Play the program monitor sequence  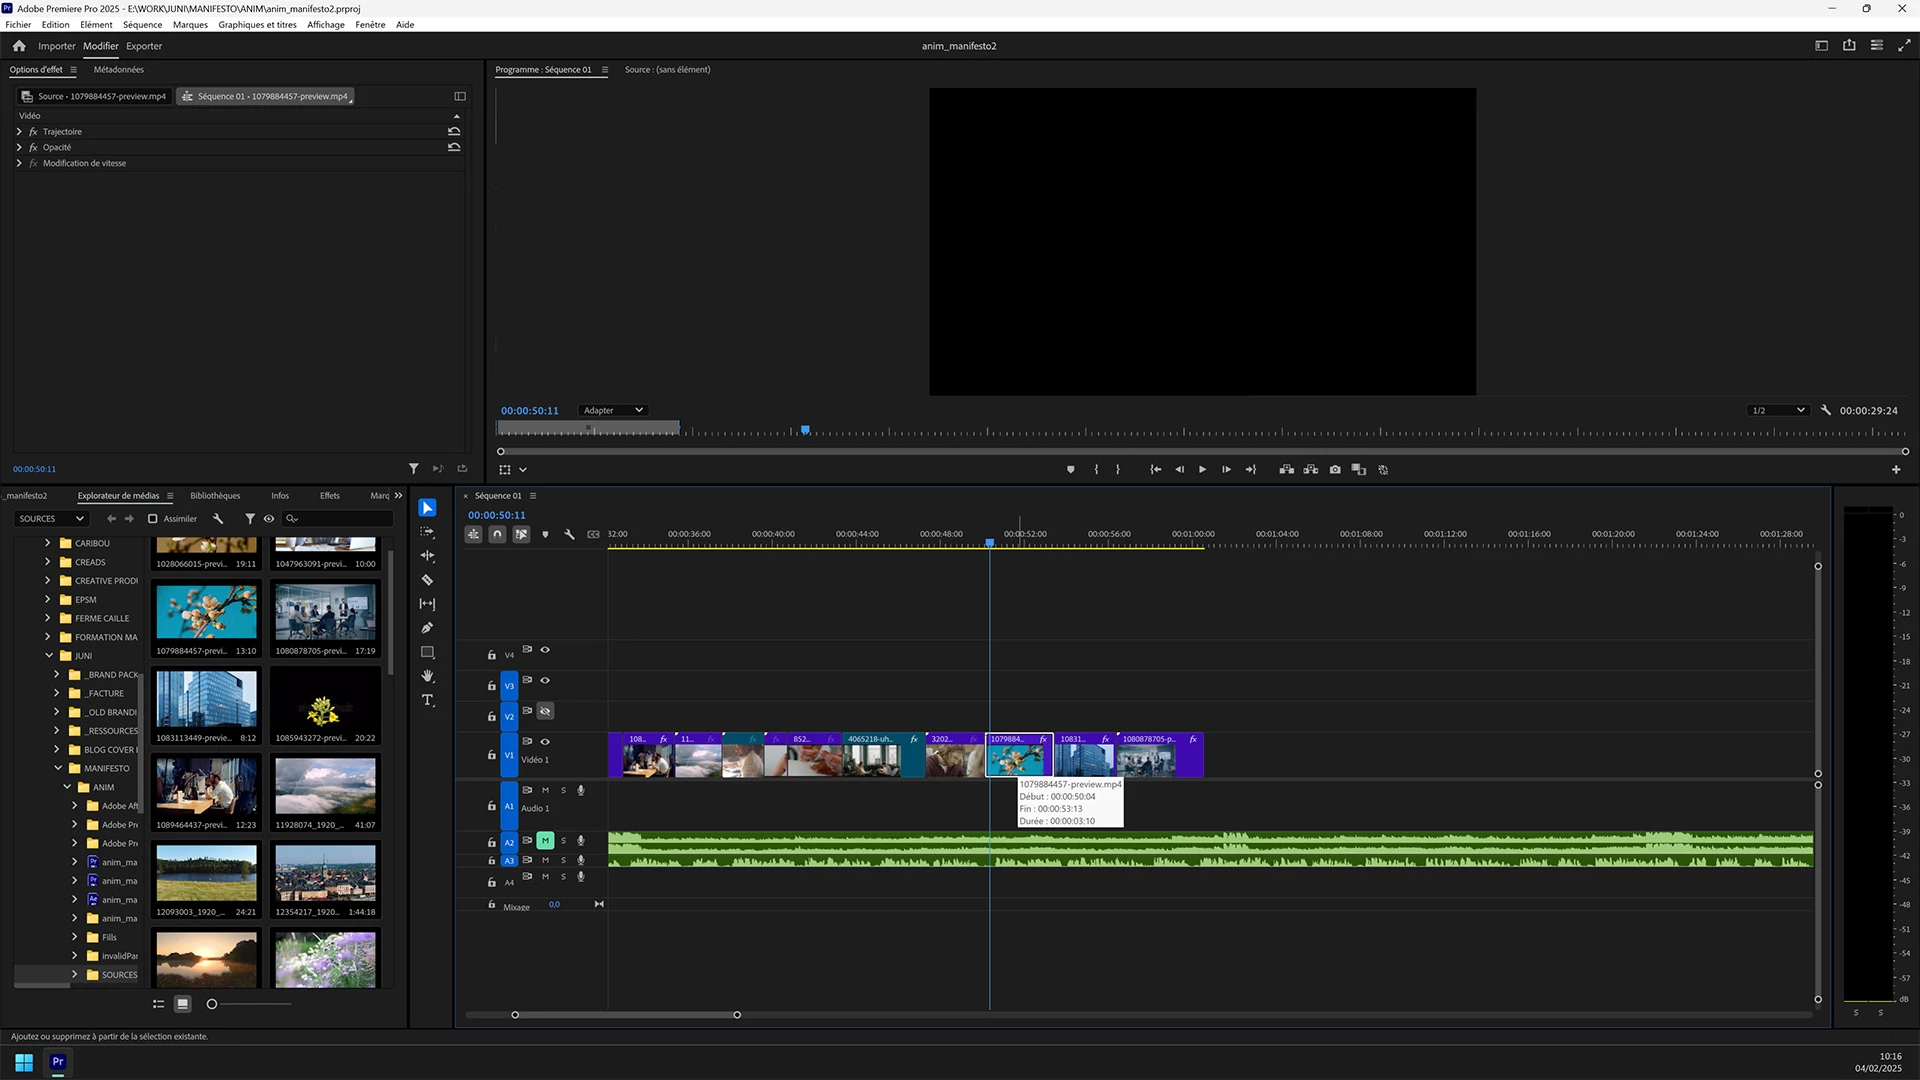[1202, 469]
